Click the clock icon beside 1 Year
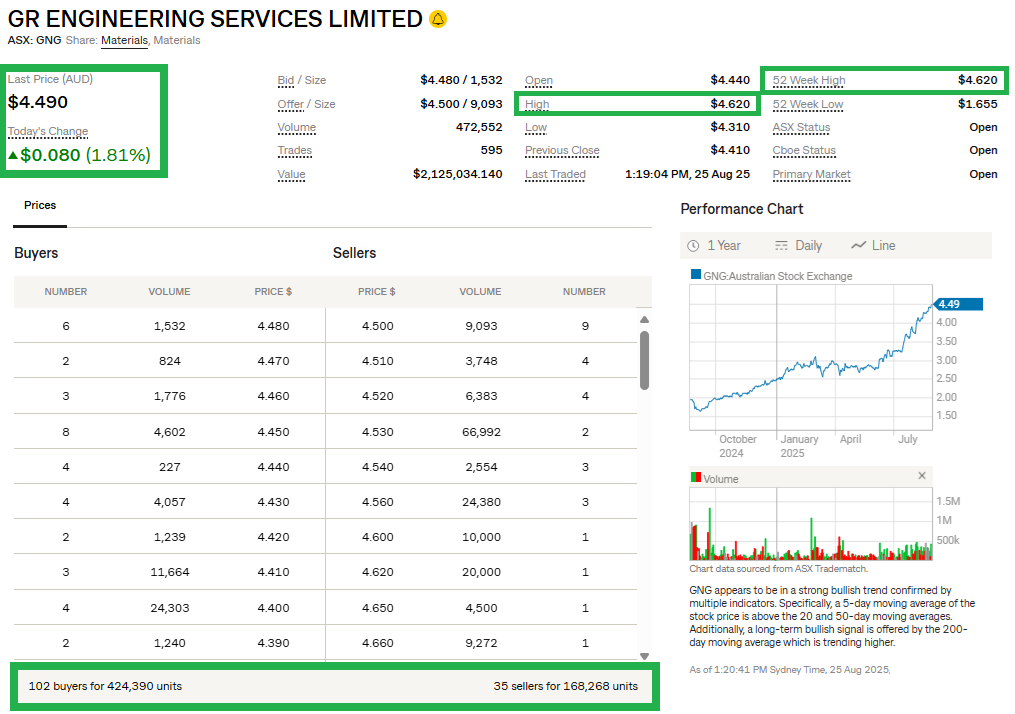 coord(694,246)
